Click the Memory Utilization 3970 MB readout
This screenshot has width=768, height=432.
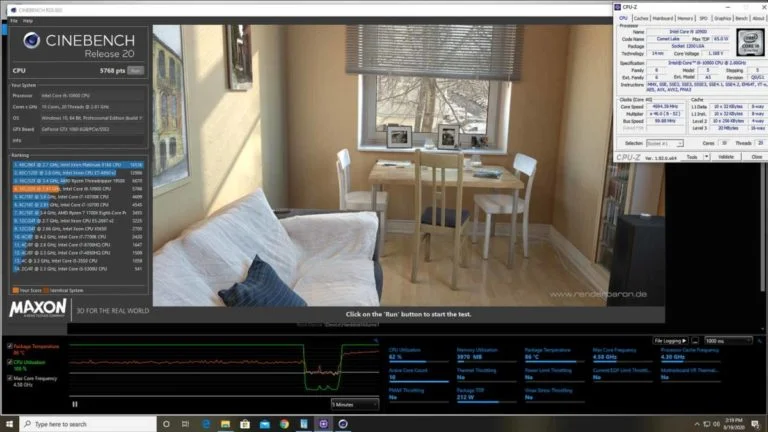486,354
